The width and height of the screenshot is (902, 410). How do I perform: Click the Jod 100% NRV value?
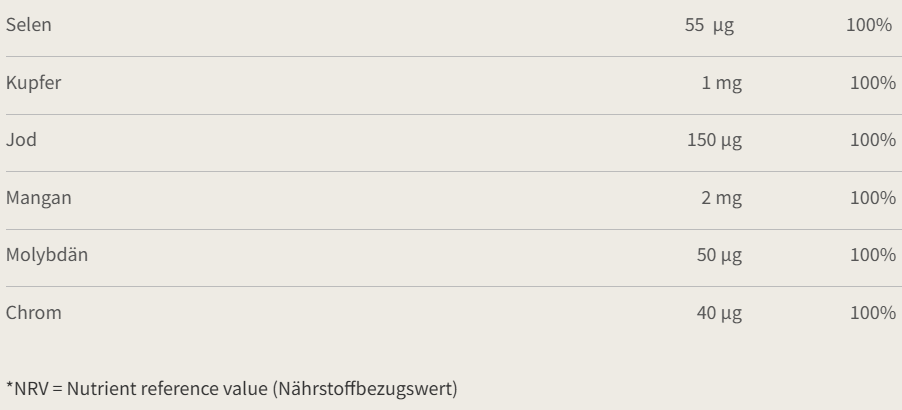(x=873, y=140)
